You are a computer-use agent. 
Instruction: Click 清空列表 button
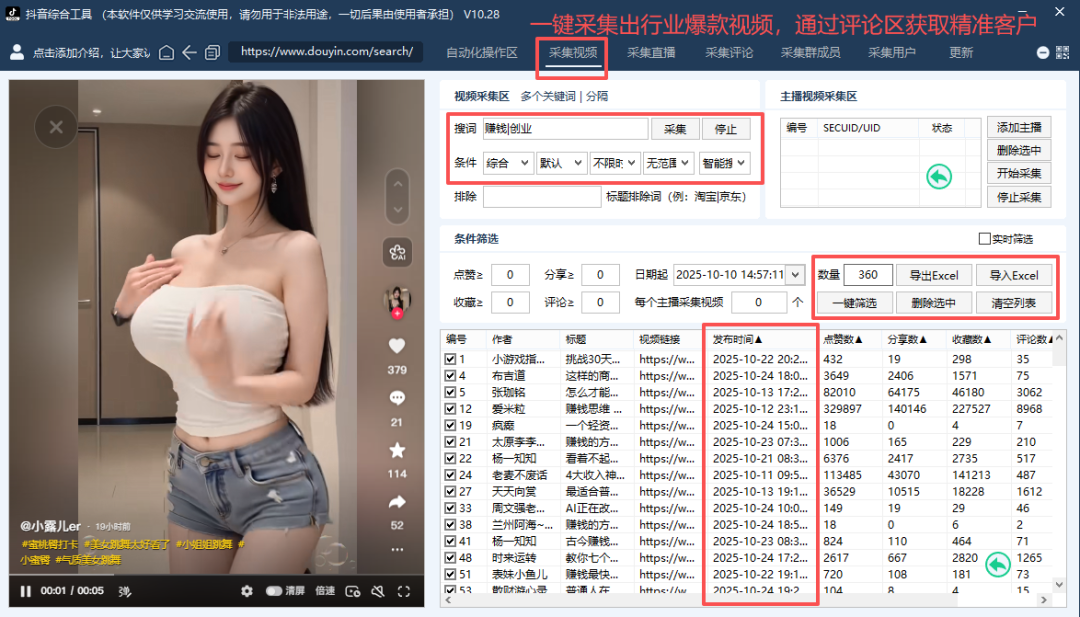[1014, 303]
